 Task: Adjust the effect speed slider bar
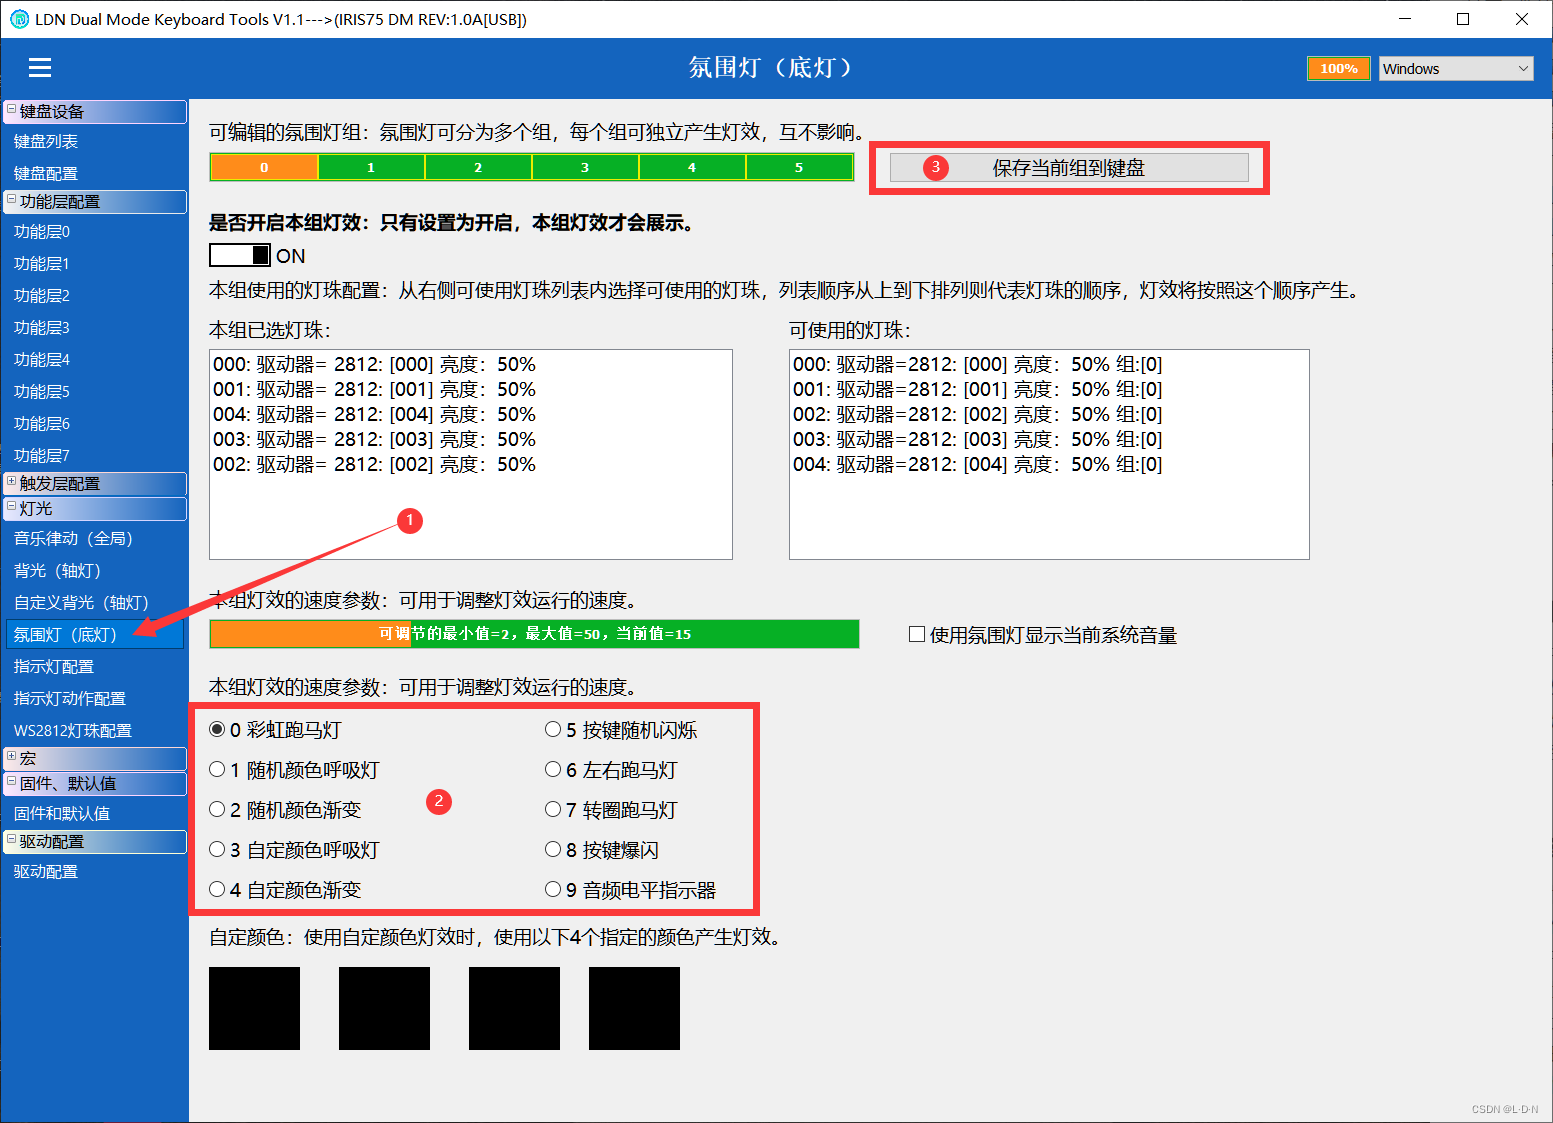pos(535,634)
